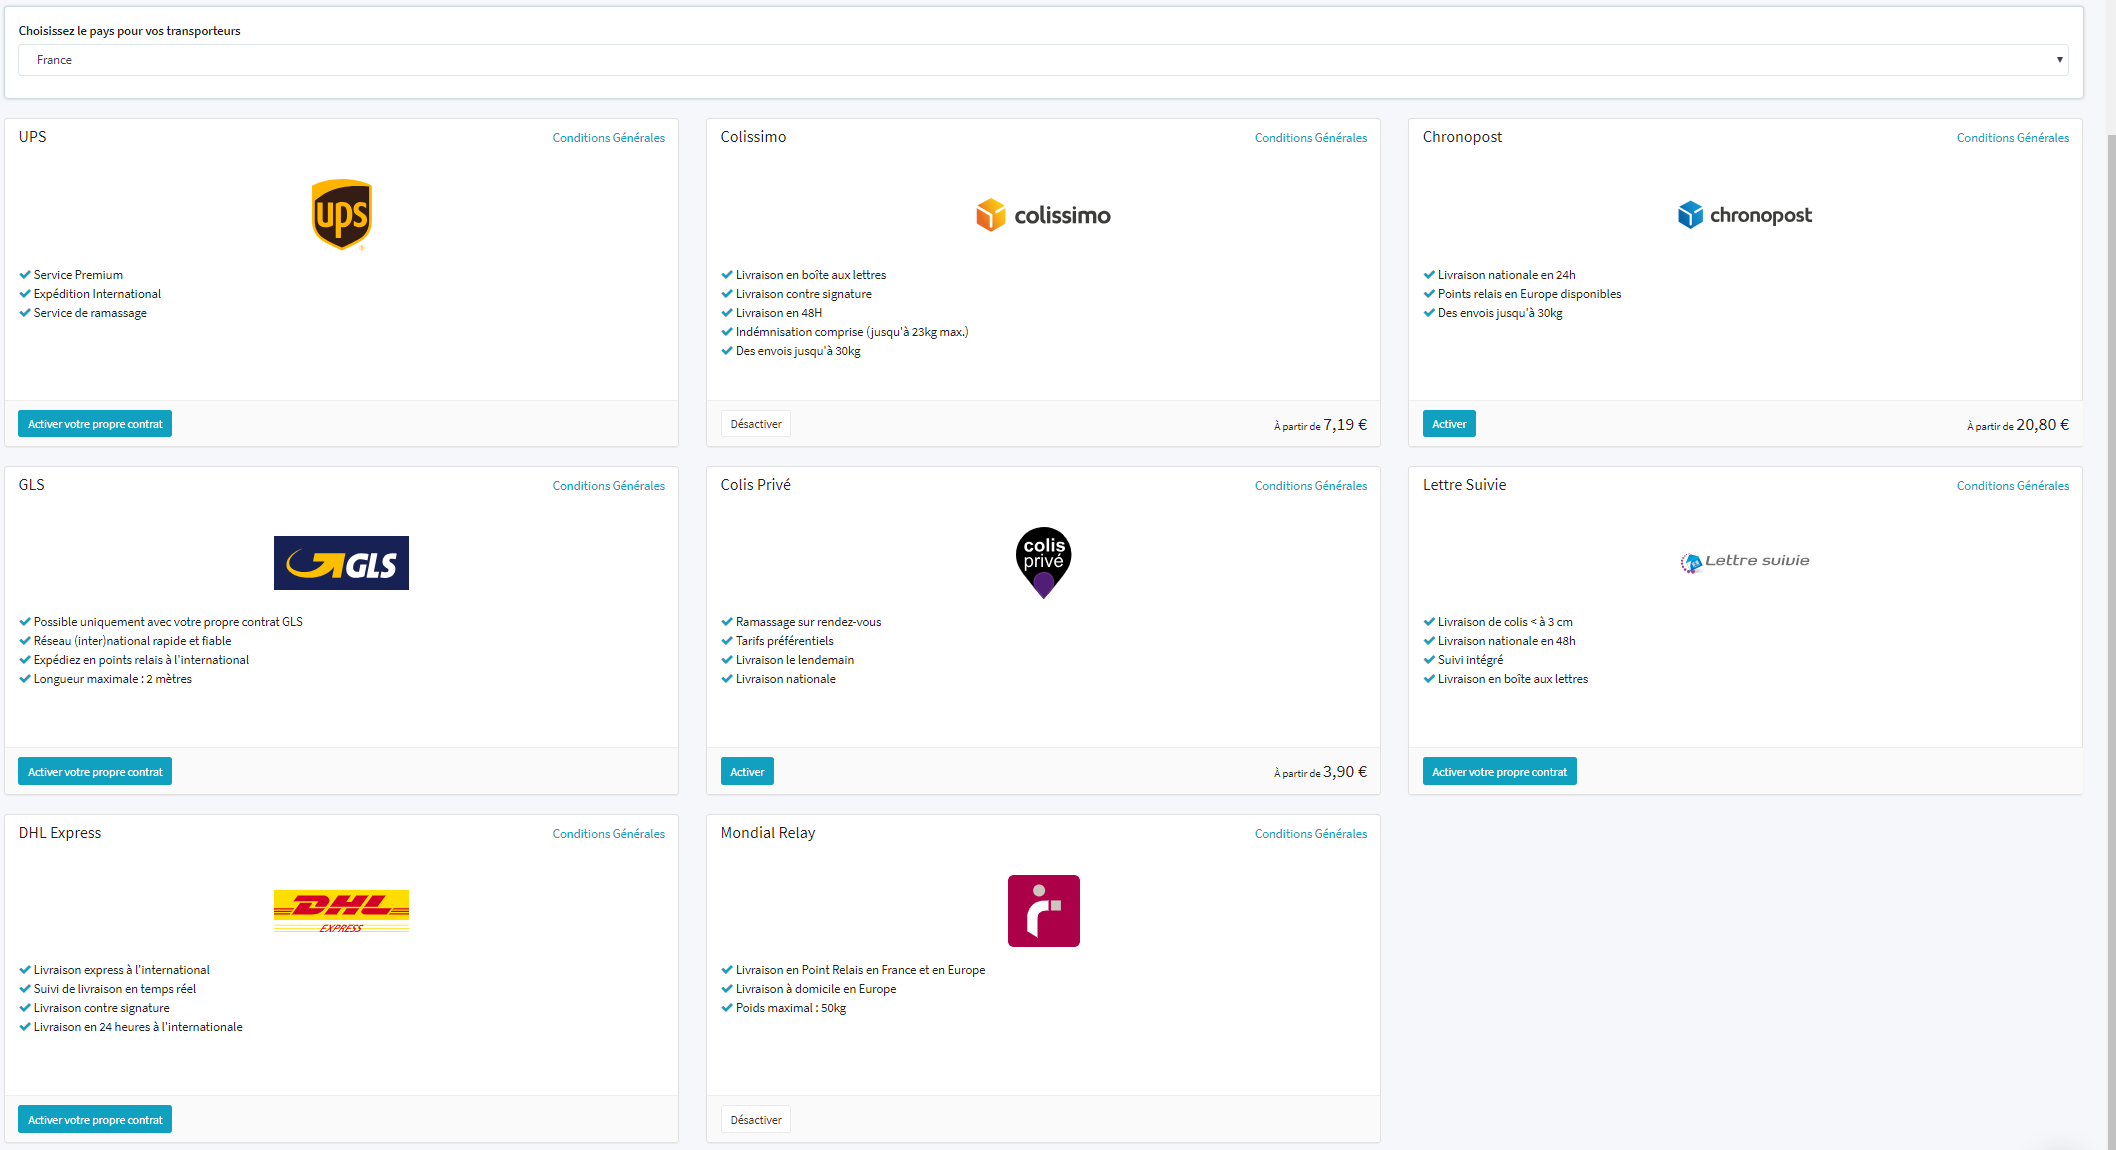
Task: Activate the Colis Privé carrier
Action: pos(747,772)
